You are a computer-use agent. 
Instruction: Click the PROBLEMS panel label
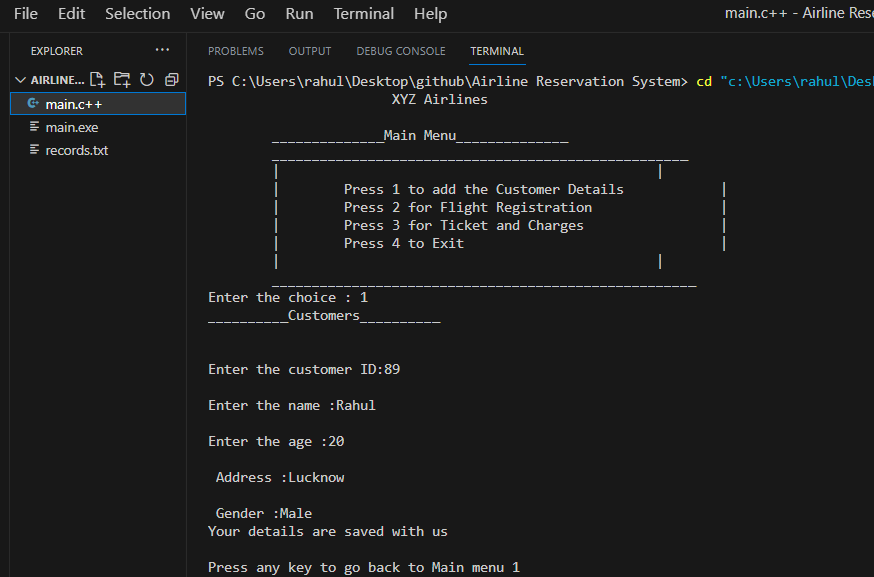point(235,51)
